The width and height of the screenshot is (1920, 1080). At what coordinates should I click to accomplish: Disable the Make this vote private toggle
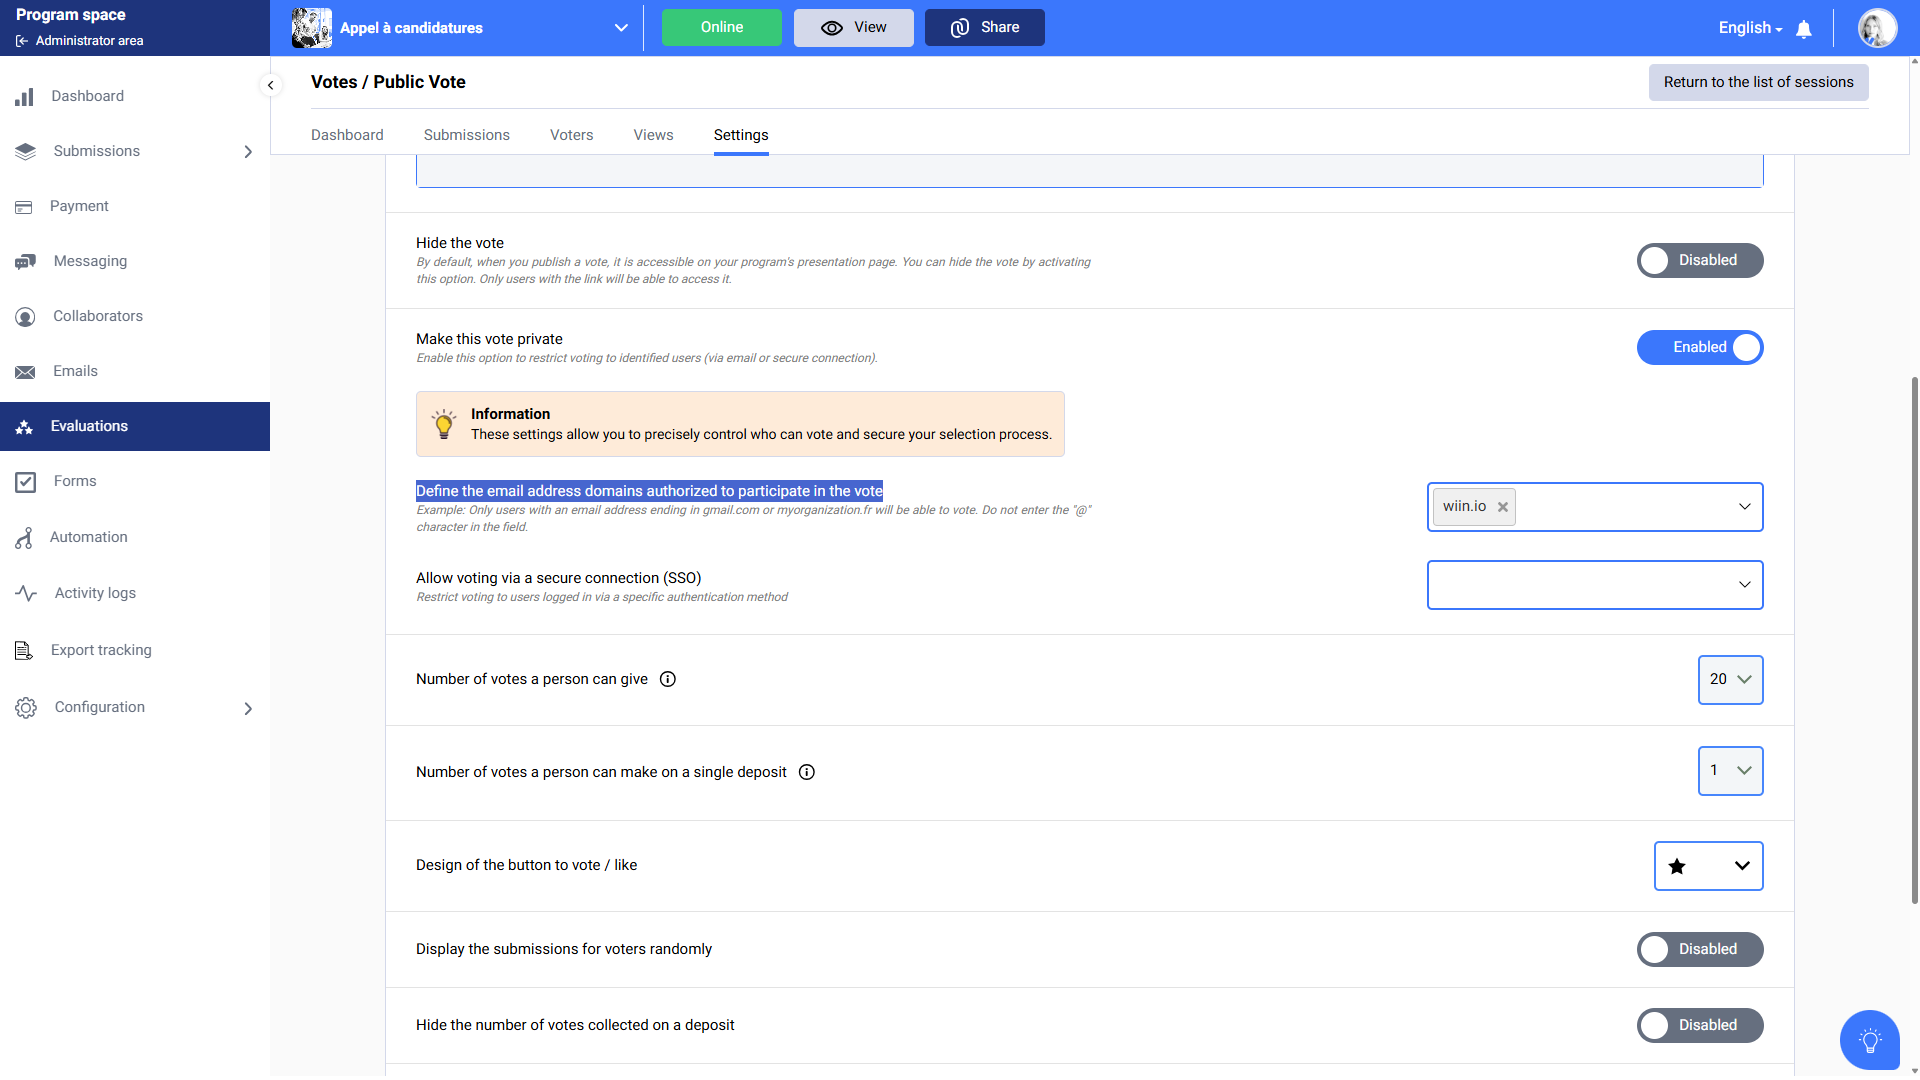[x=1699, y=347]
